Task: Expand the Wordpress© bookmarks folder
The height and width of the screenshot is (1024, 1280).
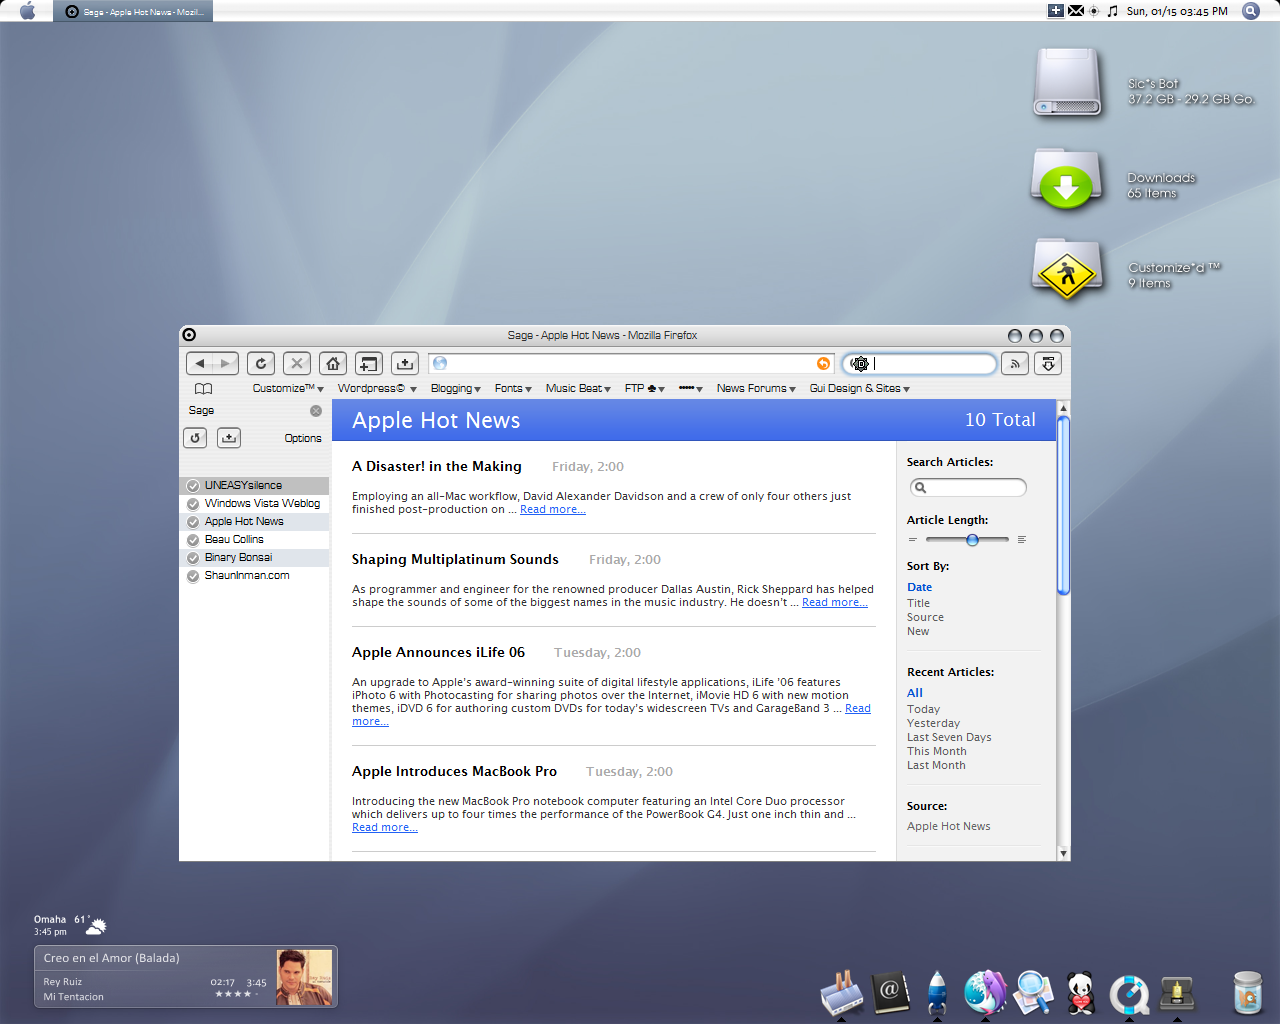Action: pyautogui.click(x=377, y=389)
